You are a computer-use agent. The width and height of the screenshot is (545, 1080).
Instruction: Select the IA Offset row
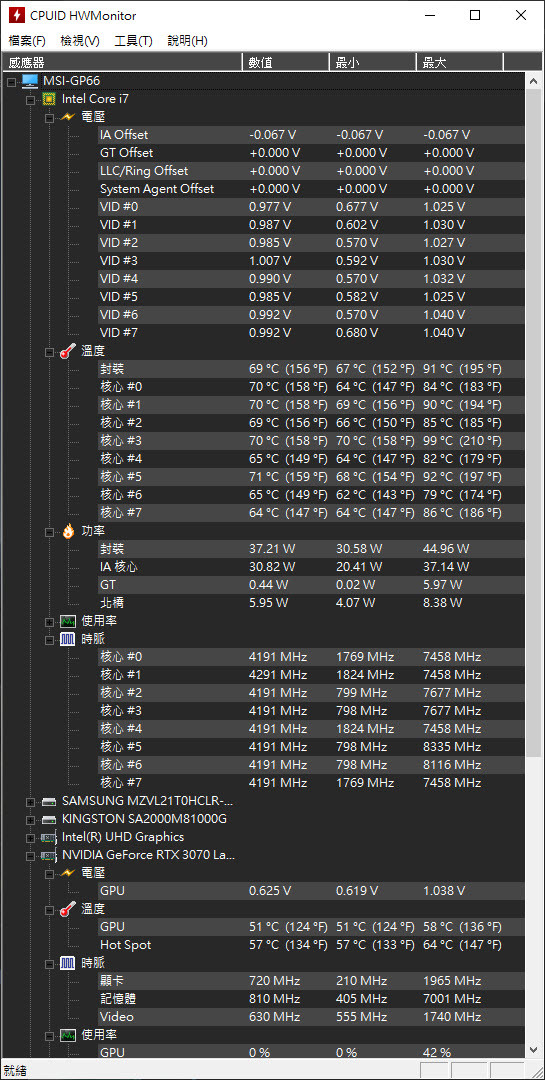click(311, 134)
